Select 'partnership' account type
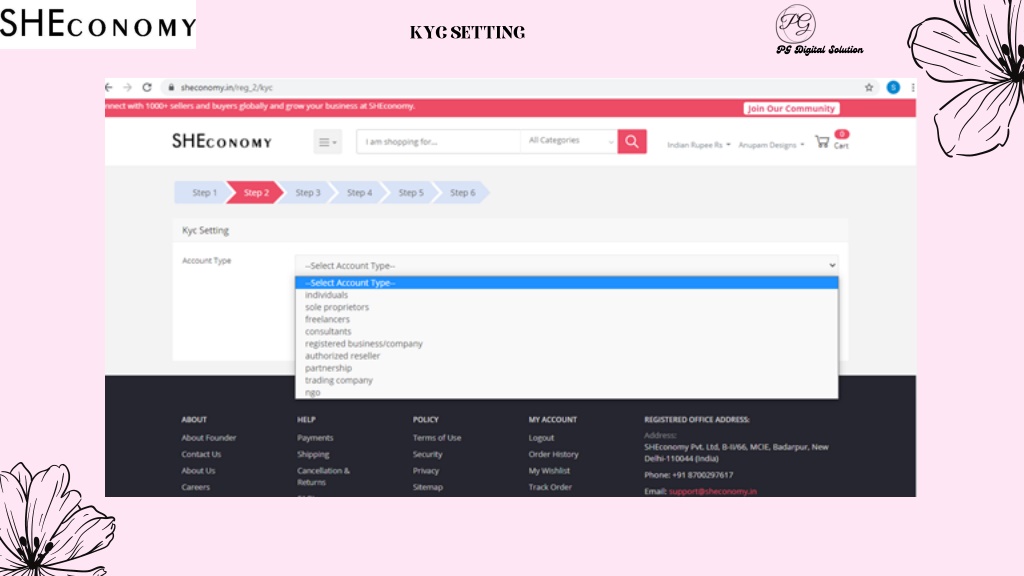The height and width of the screenshot is (576, 1024). click(x=566, y=368)
